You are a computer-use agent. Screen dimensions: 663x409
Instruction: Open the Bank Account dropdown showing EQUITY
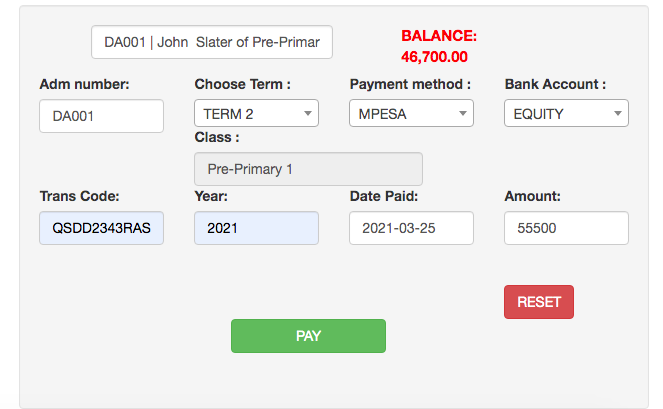click(x=566, y=114)
